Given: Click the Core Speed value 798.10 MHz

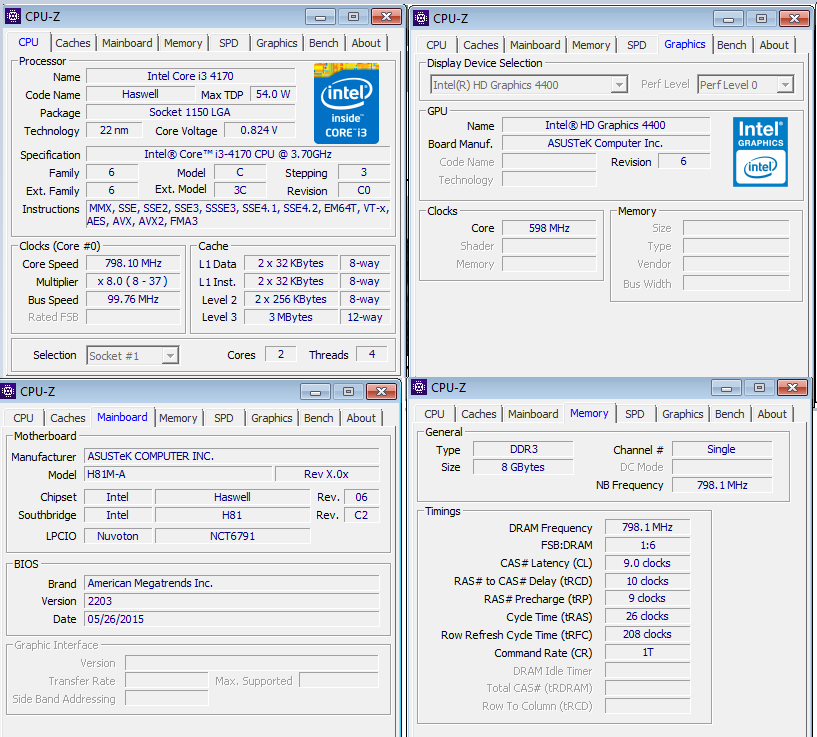Looking at the screenshot, I should pos(133,263).
